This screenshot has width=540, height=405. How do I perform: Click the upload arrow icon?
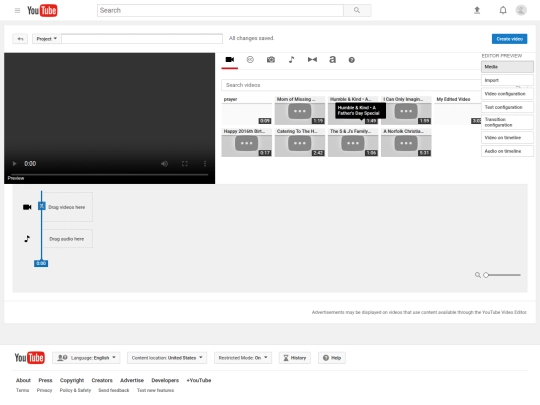click(477, 10)
